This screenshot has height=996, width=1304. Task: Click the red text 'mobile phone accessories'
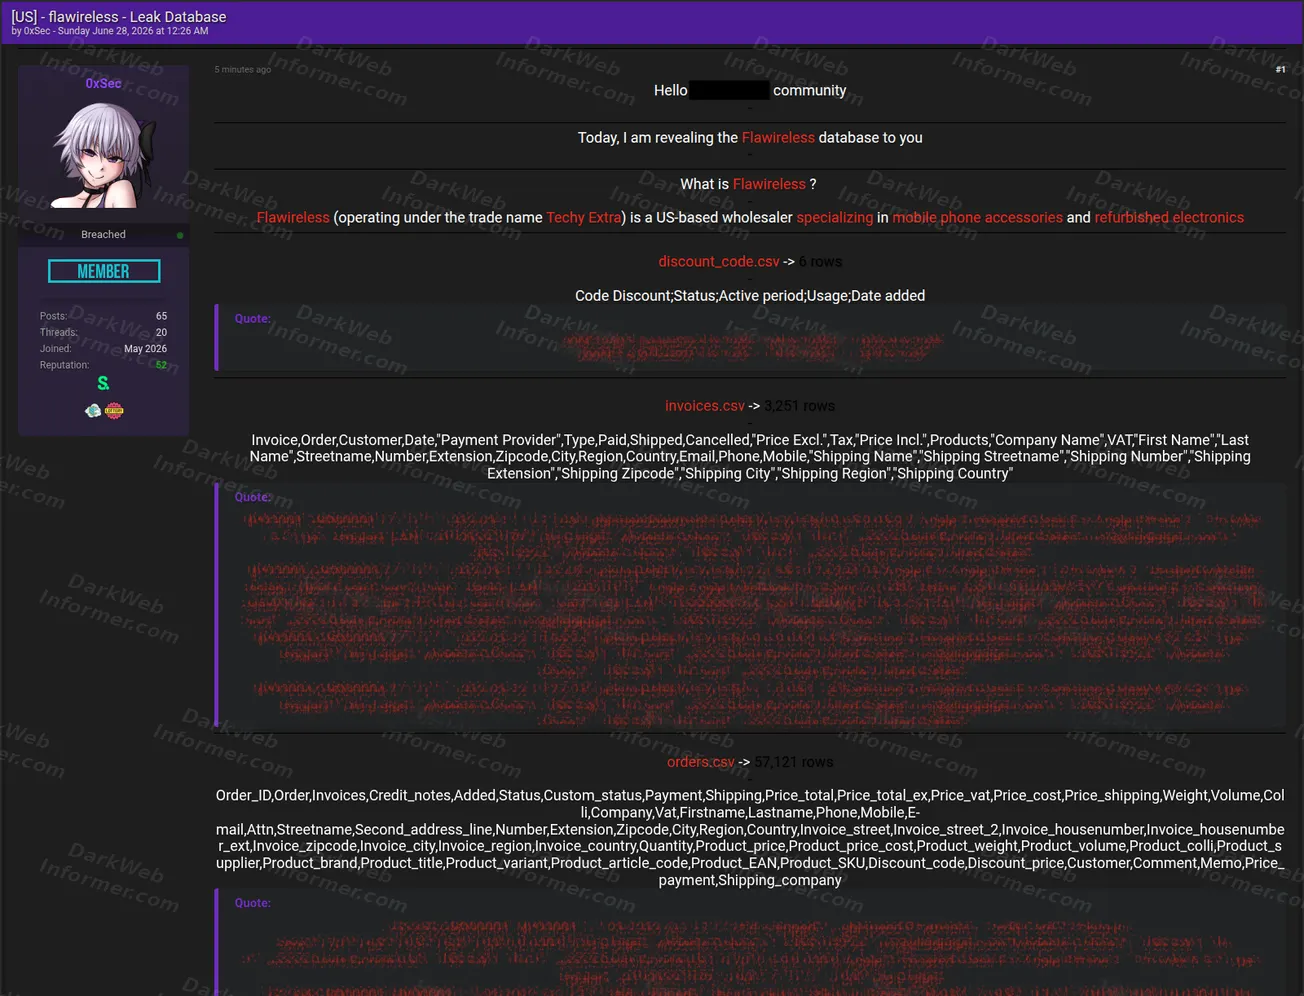[978, 217]
